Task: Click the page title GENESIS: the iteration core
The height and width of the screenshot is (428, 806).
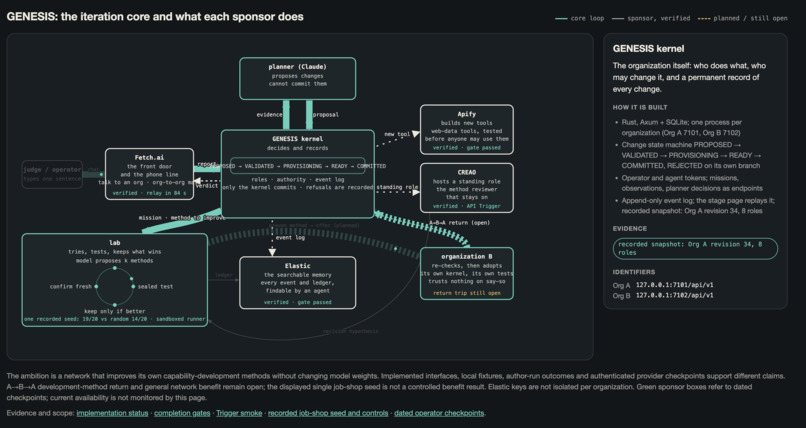Action: (155, 16)
